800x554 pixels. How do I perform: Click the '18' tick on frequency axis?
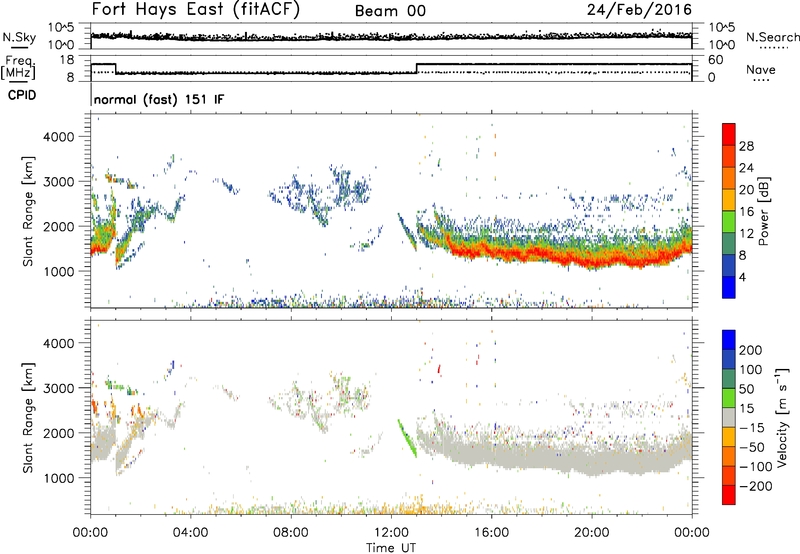pyautogui.click(x=67, y=60)
